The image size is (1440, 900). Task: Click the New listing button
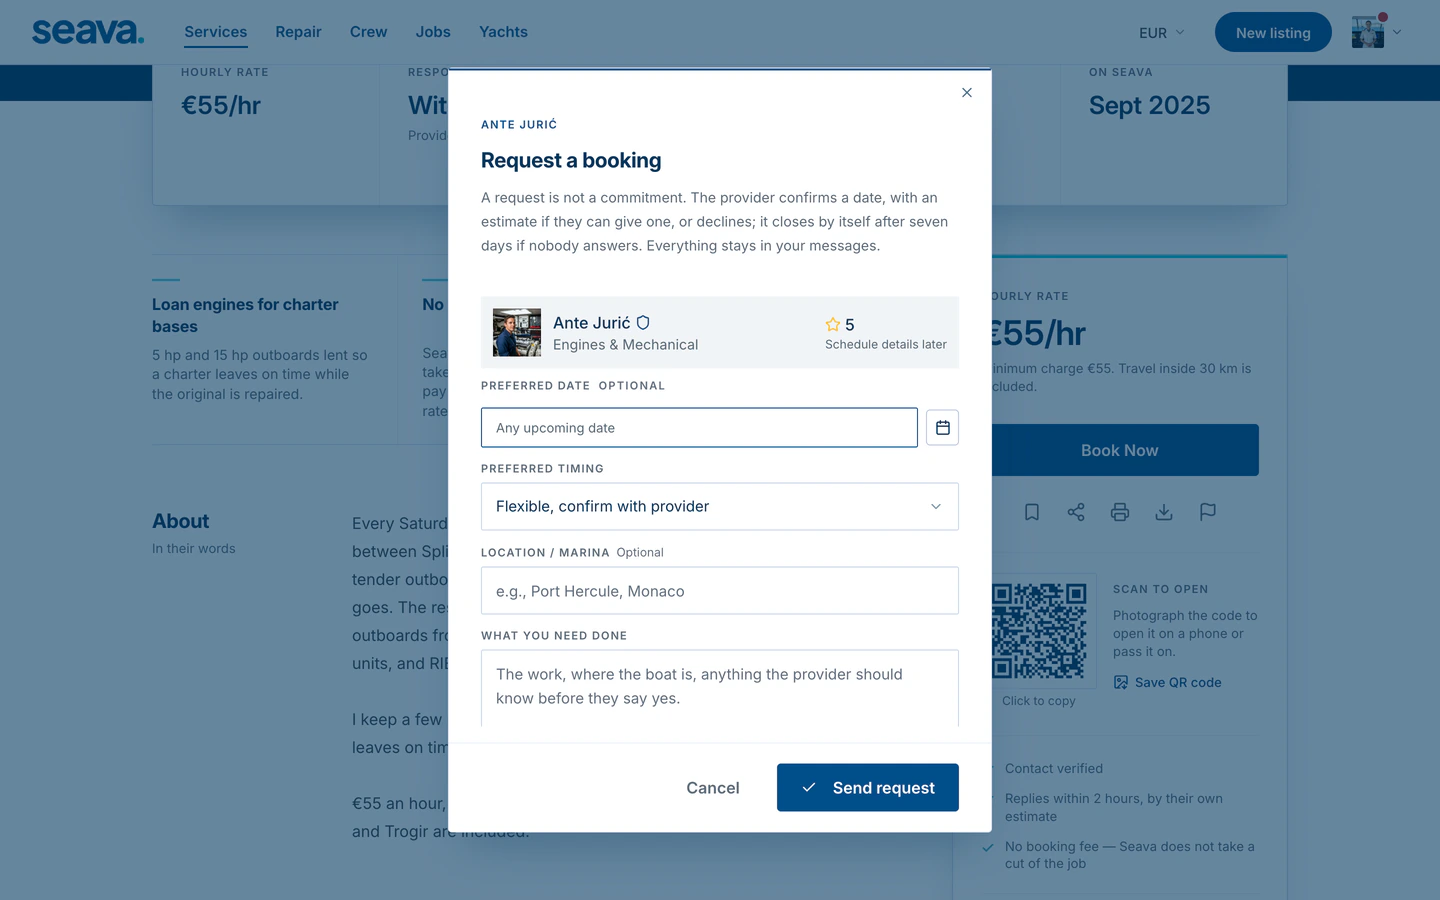pos(1273,32)
